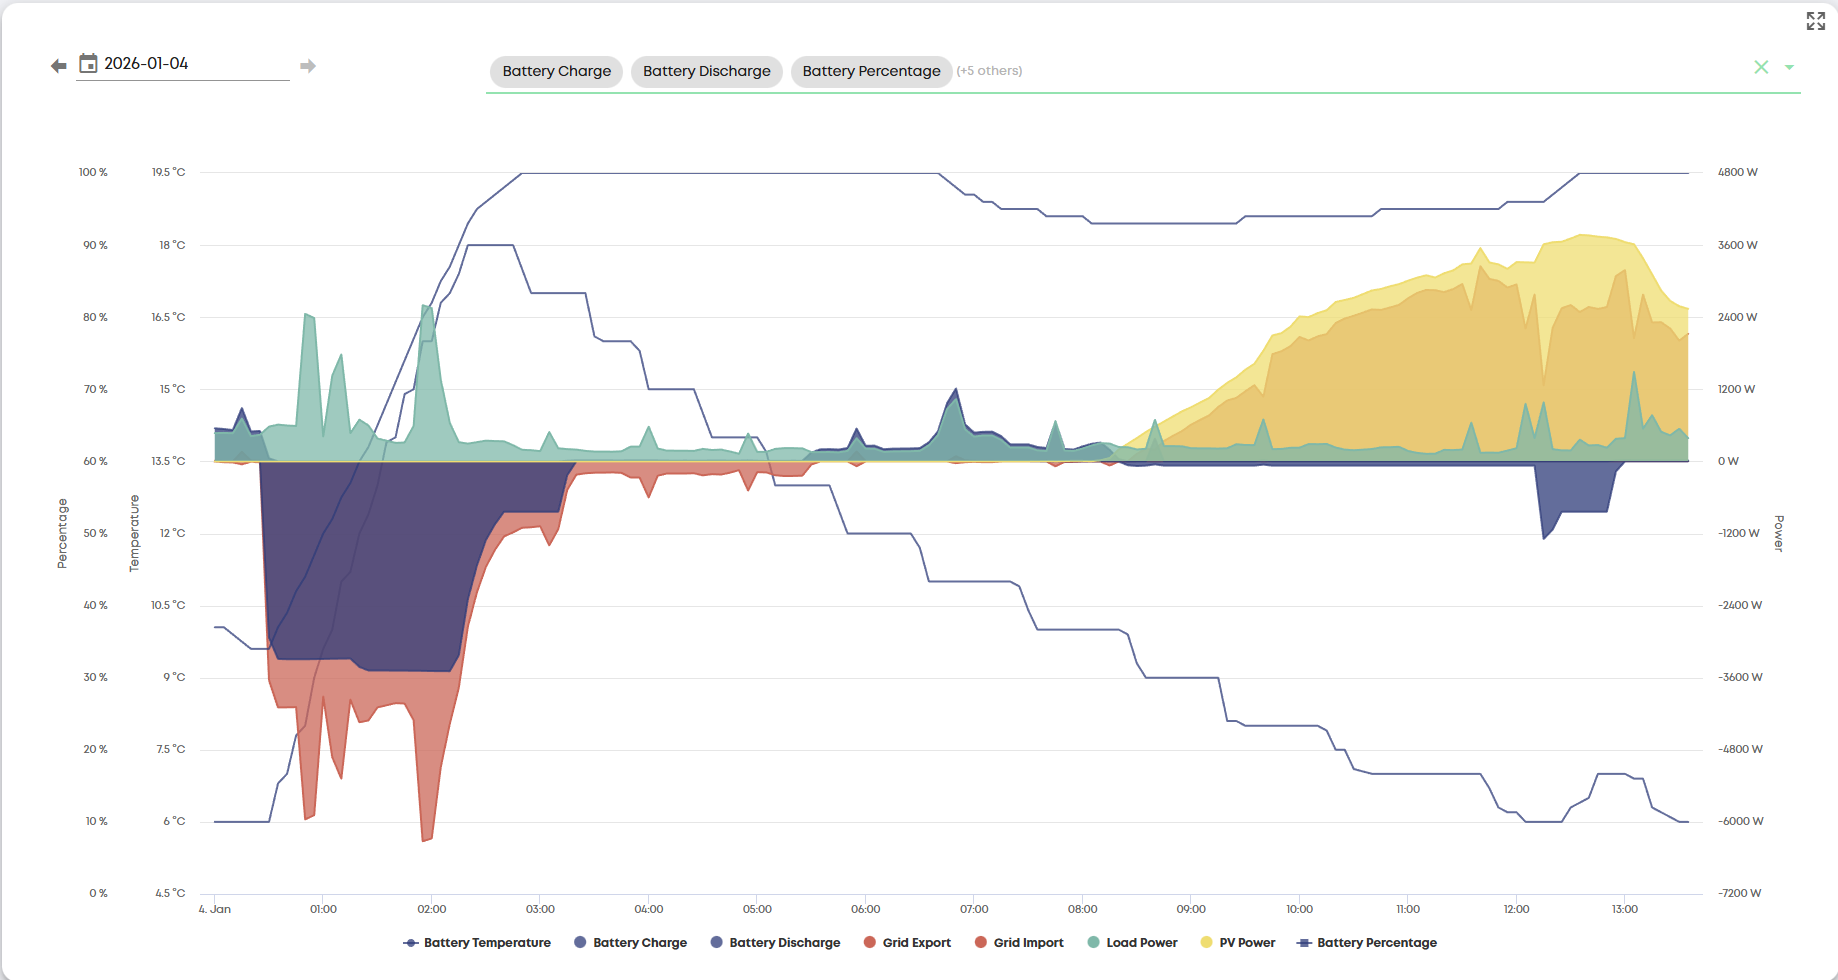Screen dimensions: 1838x980
Task: Click the 06:00 time axis label
Action: (866, 909)
